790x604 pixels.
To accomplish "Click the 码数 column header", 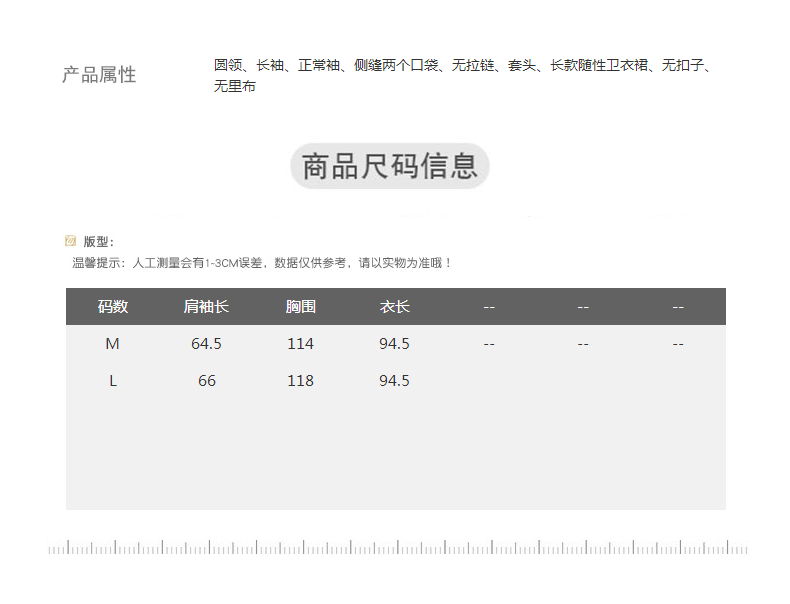I will click(x=113, y=306).
